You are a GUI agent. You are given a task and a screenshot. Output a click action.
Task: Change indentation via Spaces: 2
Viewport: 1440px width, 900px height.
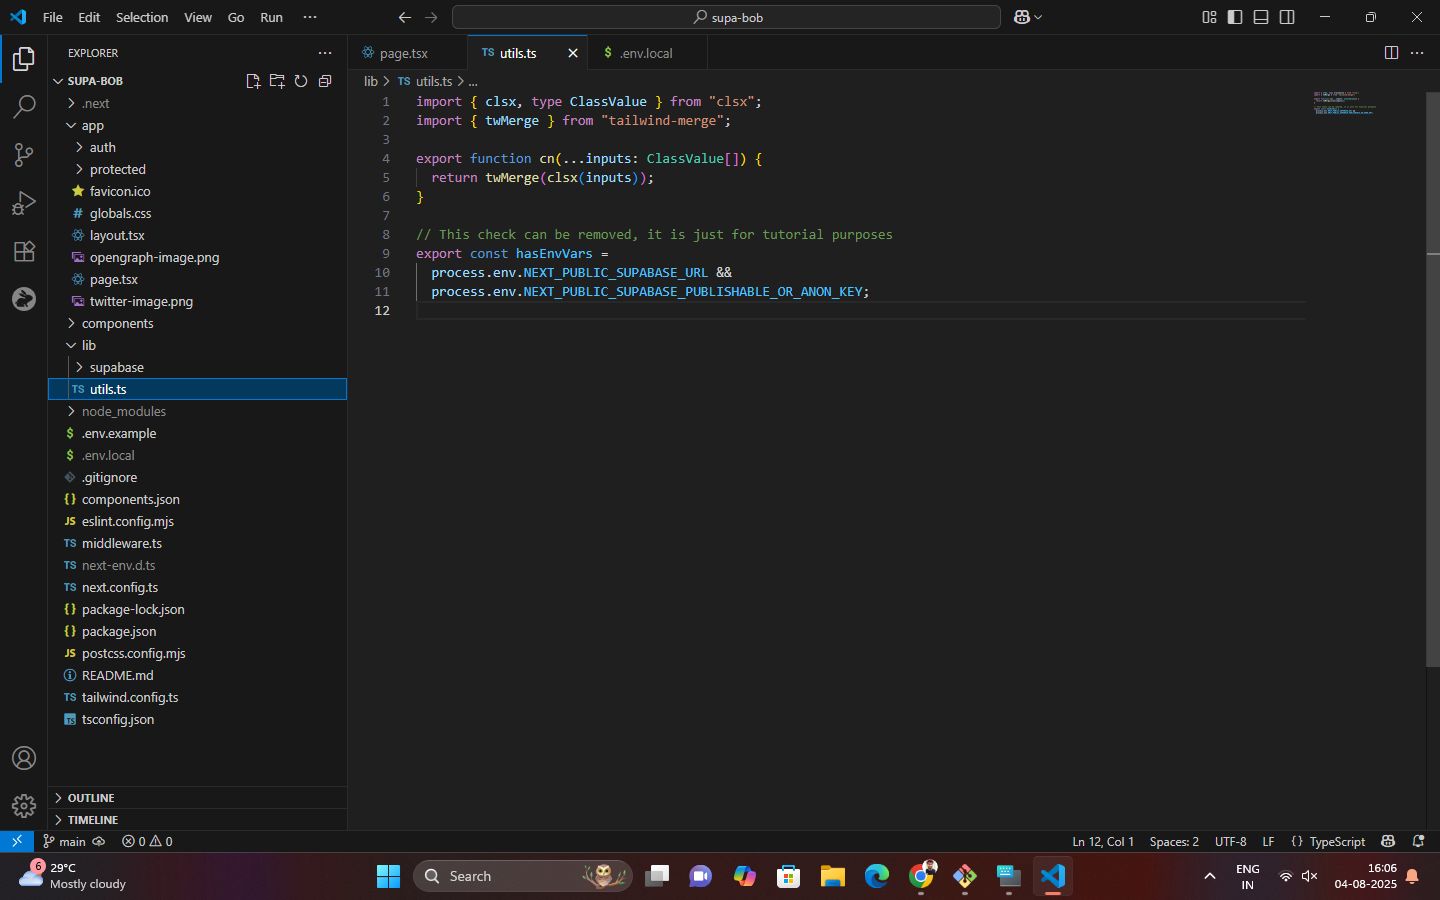1174,841
